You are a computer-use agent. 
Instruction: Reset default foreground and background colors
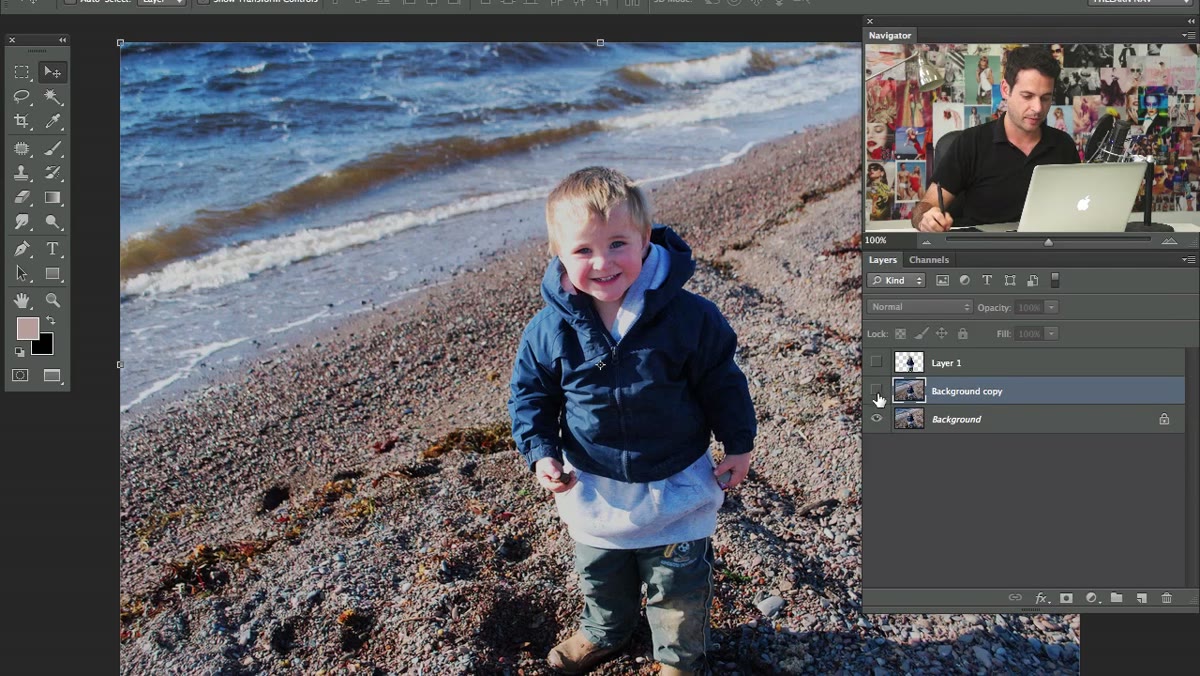tap(20, 352)
